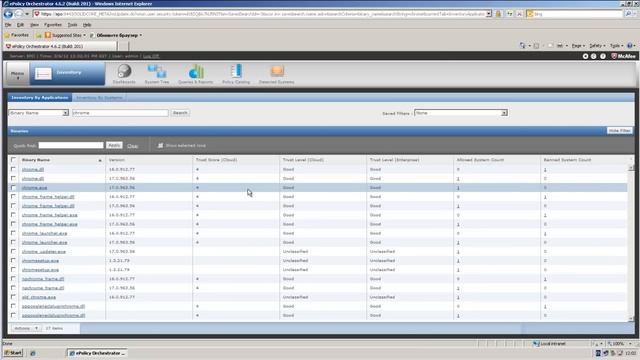Click the Feeds icon in IE command bar

pyautogui.click(x=536, y=46)
